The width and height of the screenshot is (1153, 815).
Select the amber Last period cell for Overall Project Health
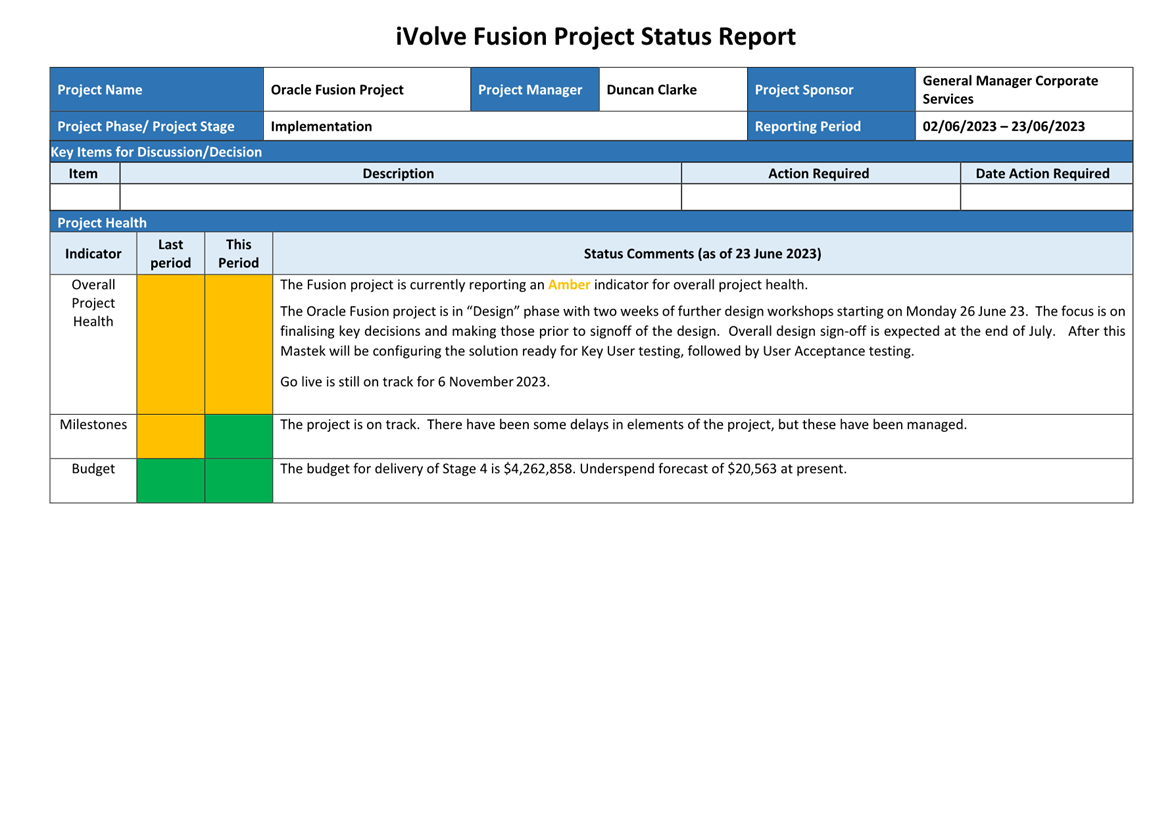click(x=171, y=345)
